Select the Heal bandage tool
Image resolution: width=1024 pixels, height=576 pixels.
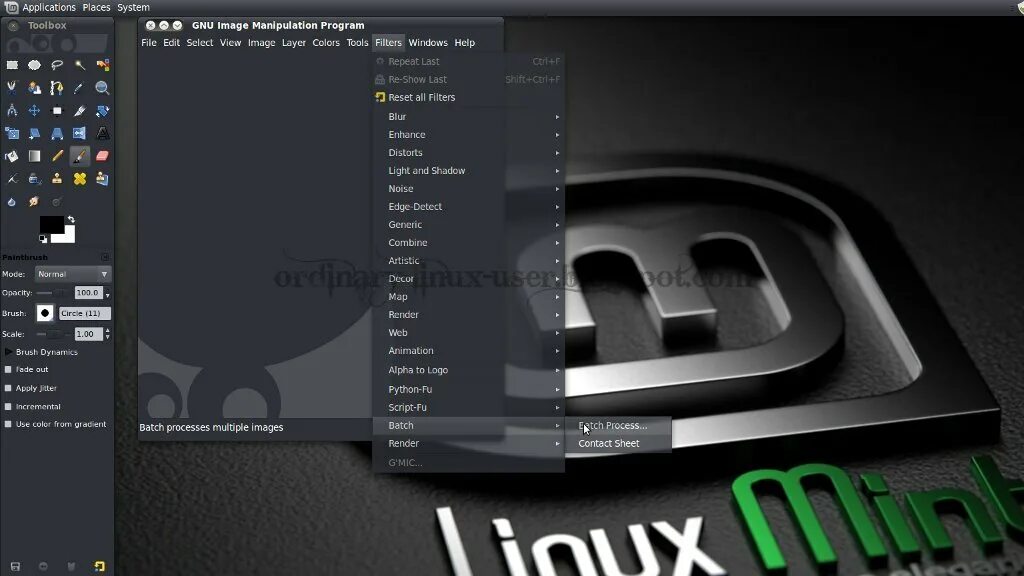click(x=80, y=178)
